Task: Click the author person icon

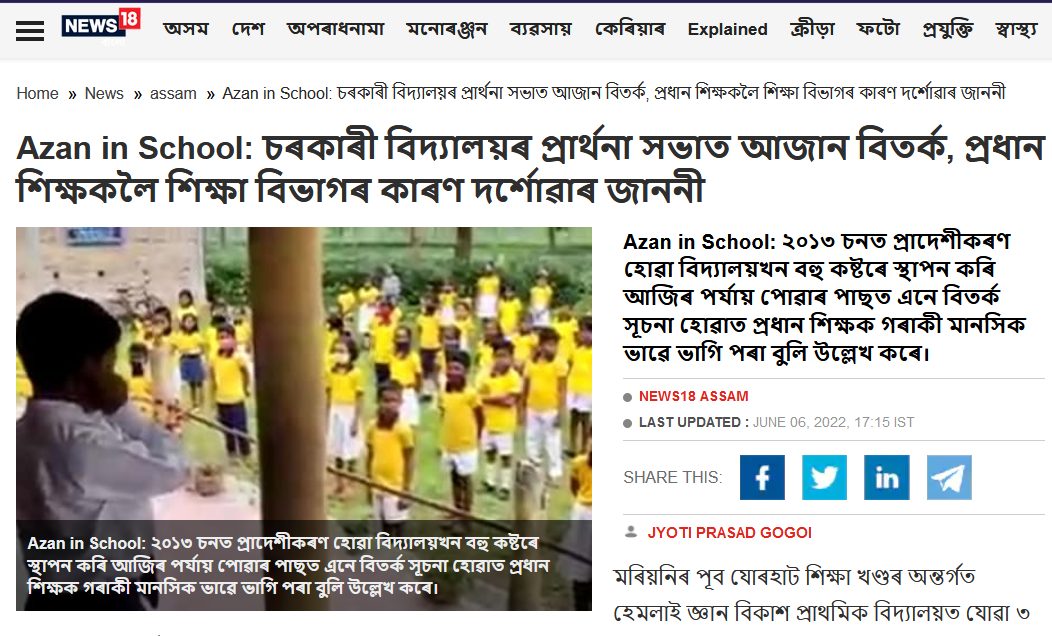Action: (x=631, y=532)
